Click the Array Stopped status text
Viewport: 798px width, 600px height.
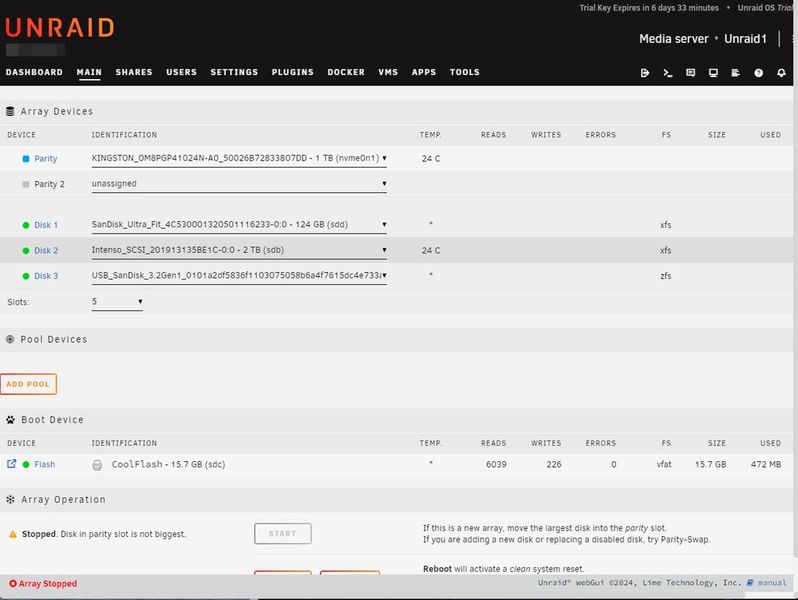[48, 583]
